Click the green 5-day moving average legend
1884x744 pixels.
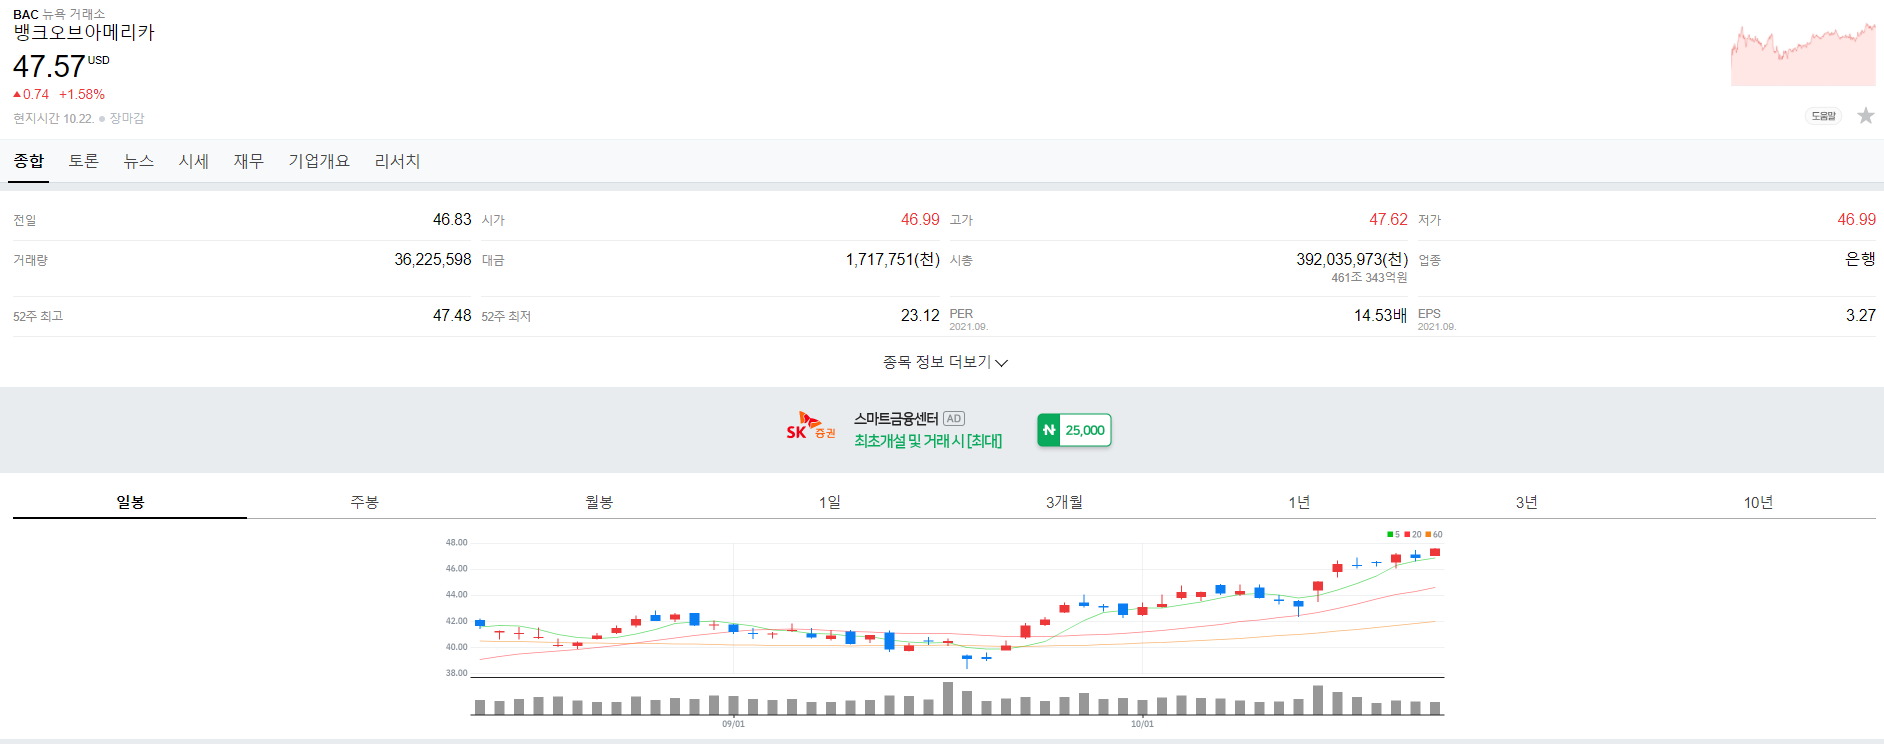coord(1393,535)
